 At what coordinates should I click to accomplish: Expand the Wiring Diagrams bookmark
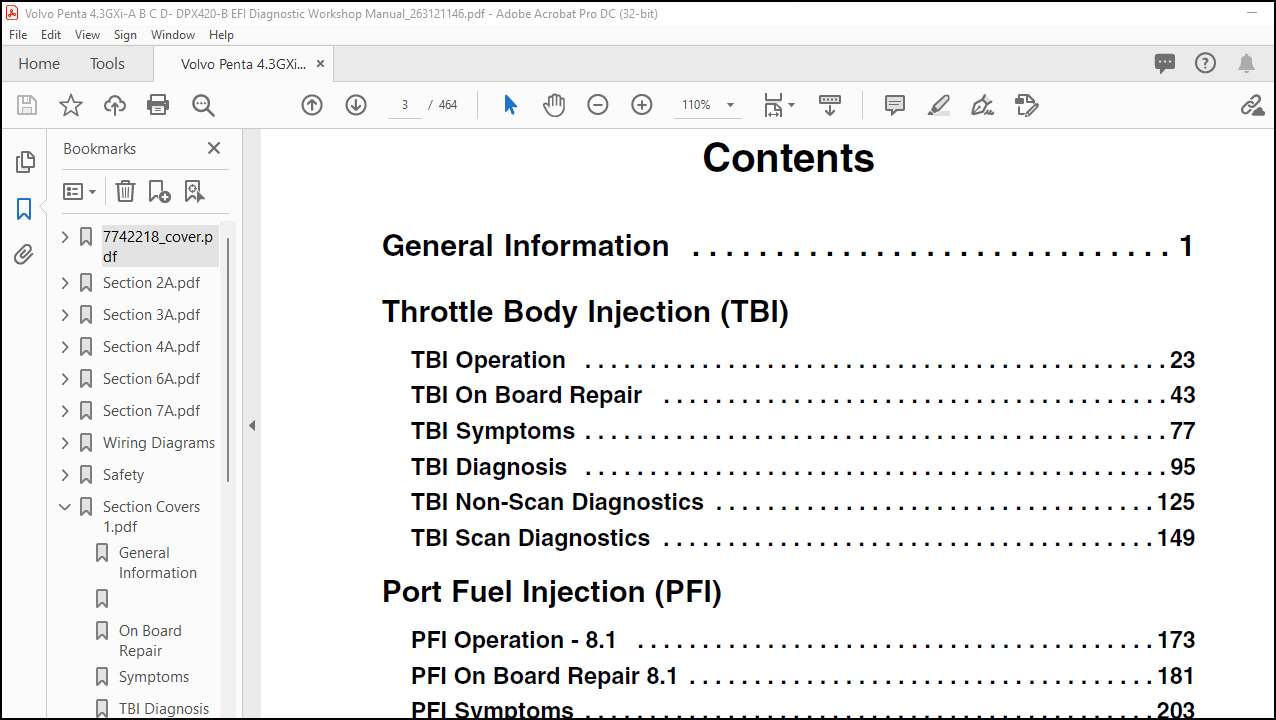pyautogui.click(x=65, y=443)
